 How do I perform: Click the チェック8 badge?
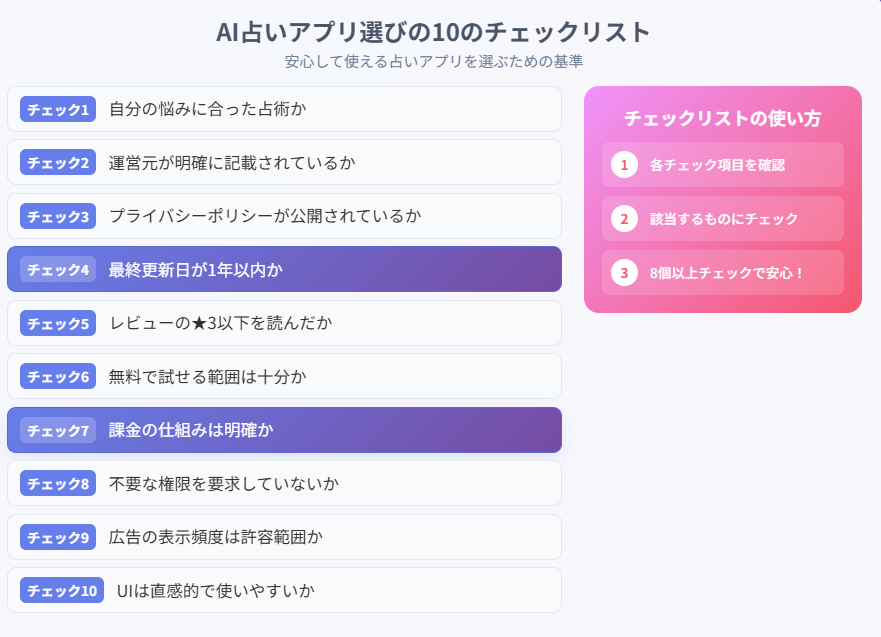coord(58,484)
